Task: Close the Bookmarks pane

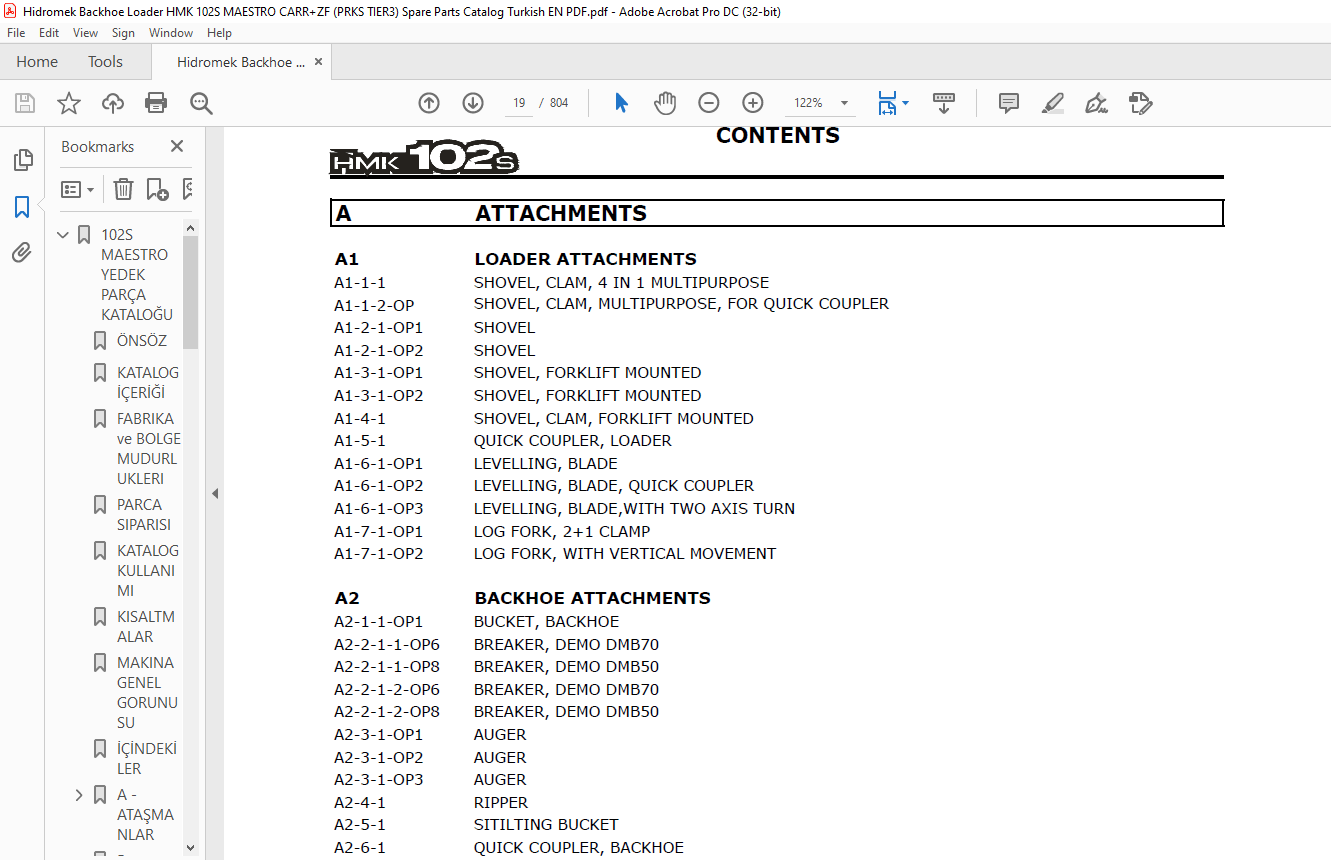Action: [x=177, y=146]
